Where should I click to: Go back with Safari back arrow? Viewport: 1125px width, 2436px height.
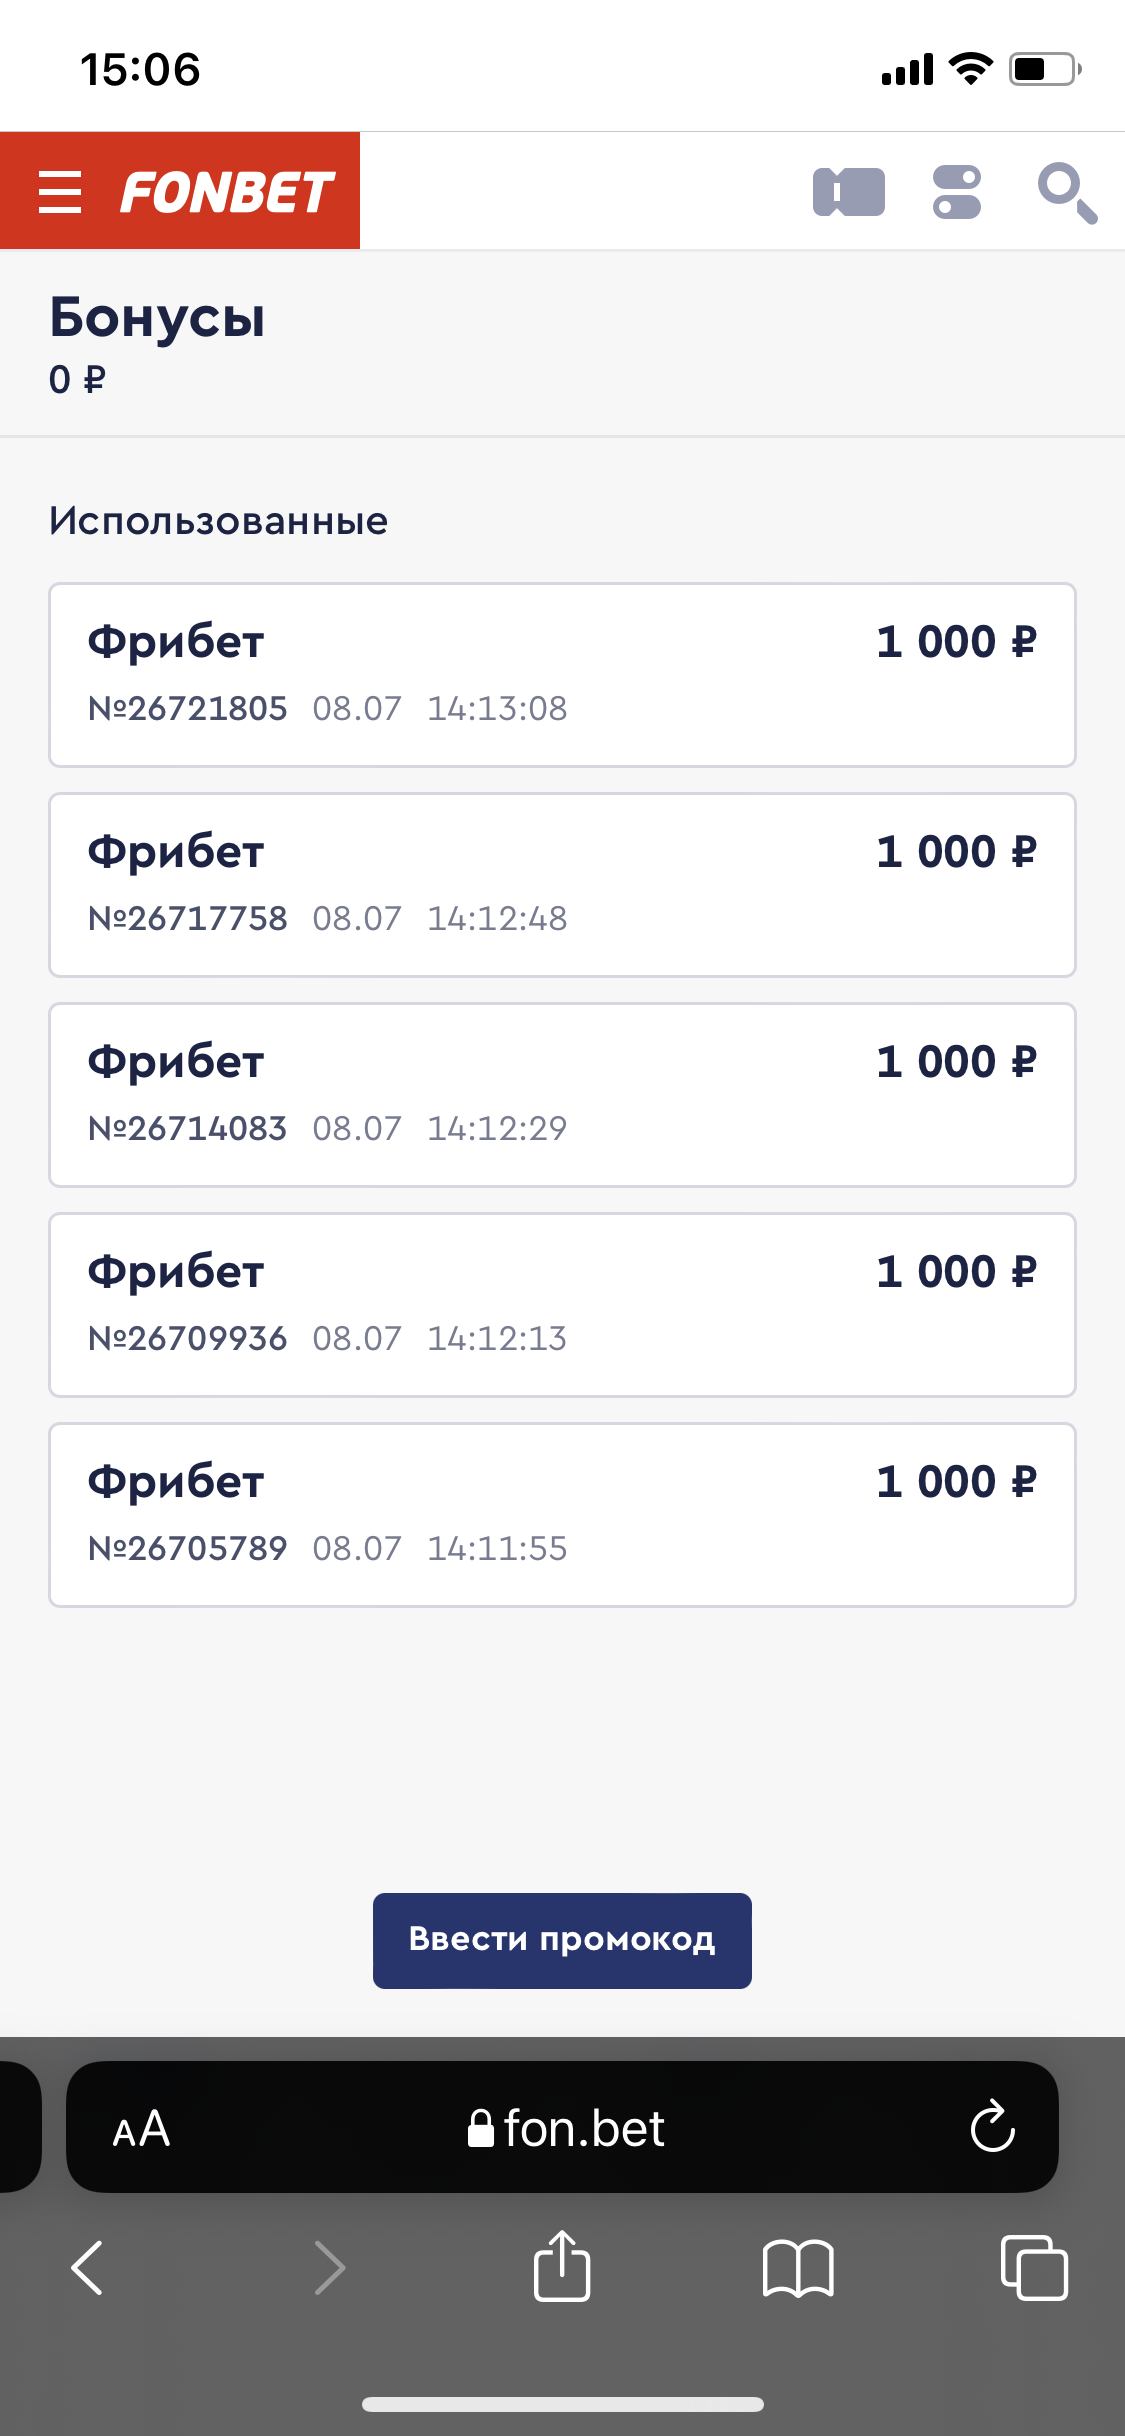pyautogui.click(x=87, y=2267)
